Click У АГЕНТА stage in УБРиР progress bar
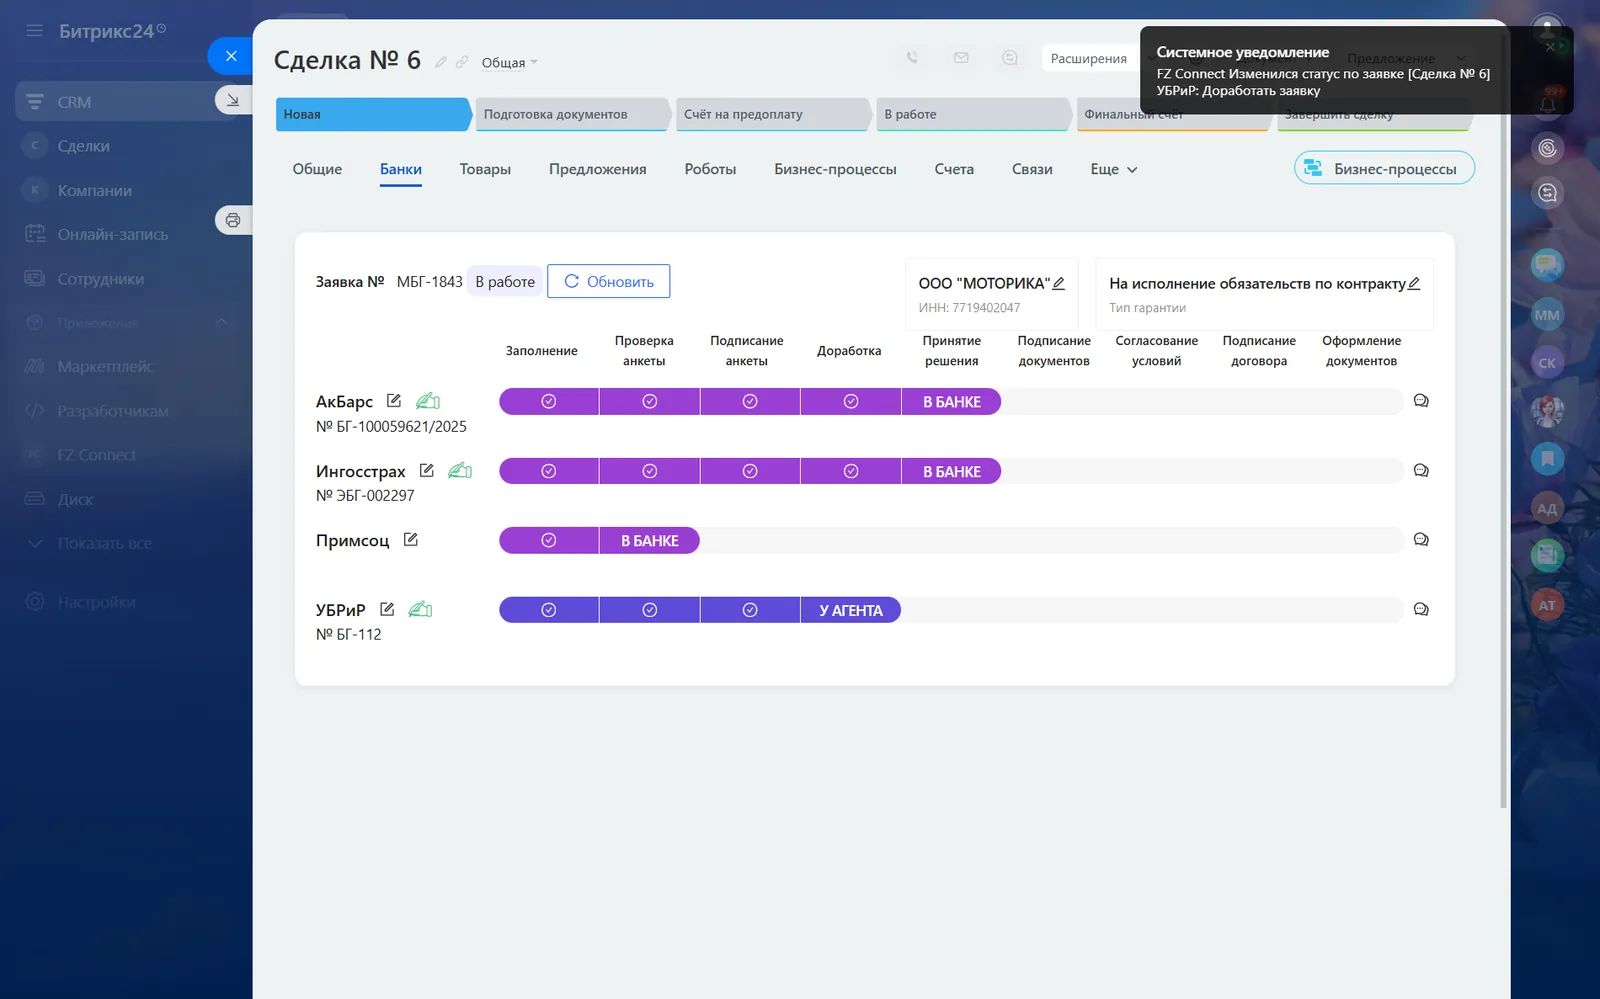Viewport: 1600px width, 999px height. click(x=850, y=611)
